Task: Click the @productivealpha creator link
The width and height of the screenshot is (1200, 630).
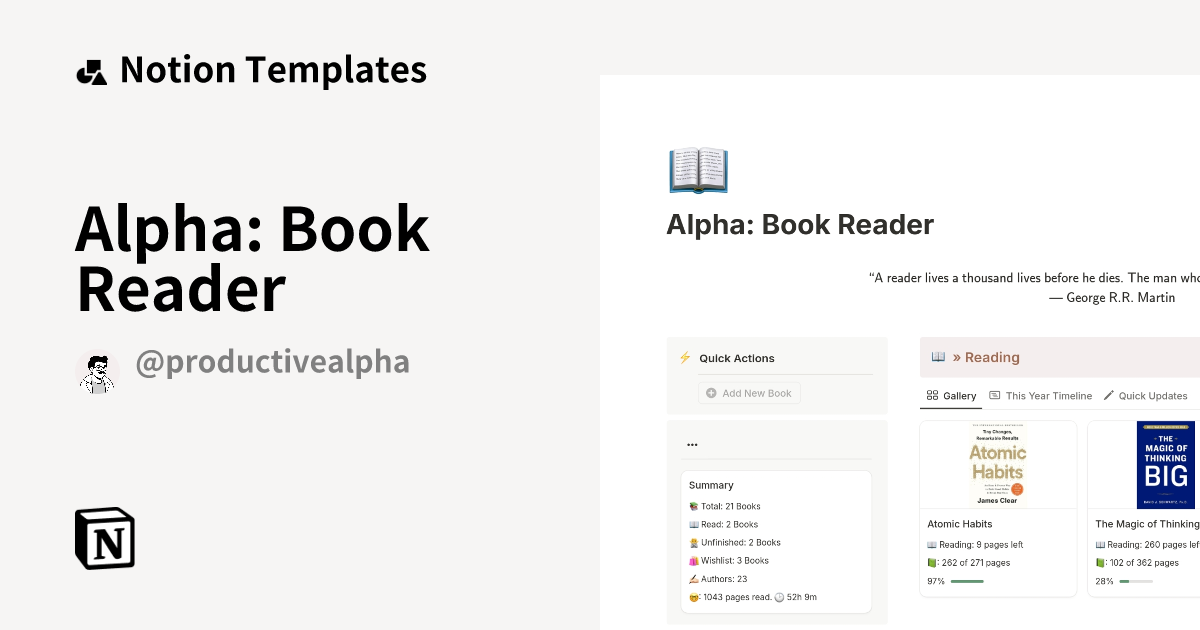Action: click(273, 362)
